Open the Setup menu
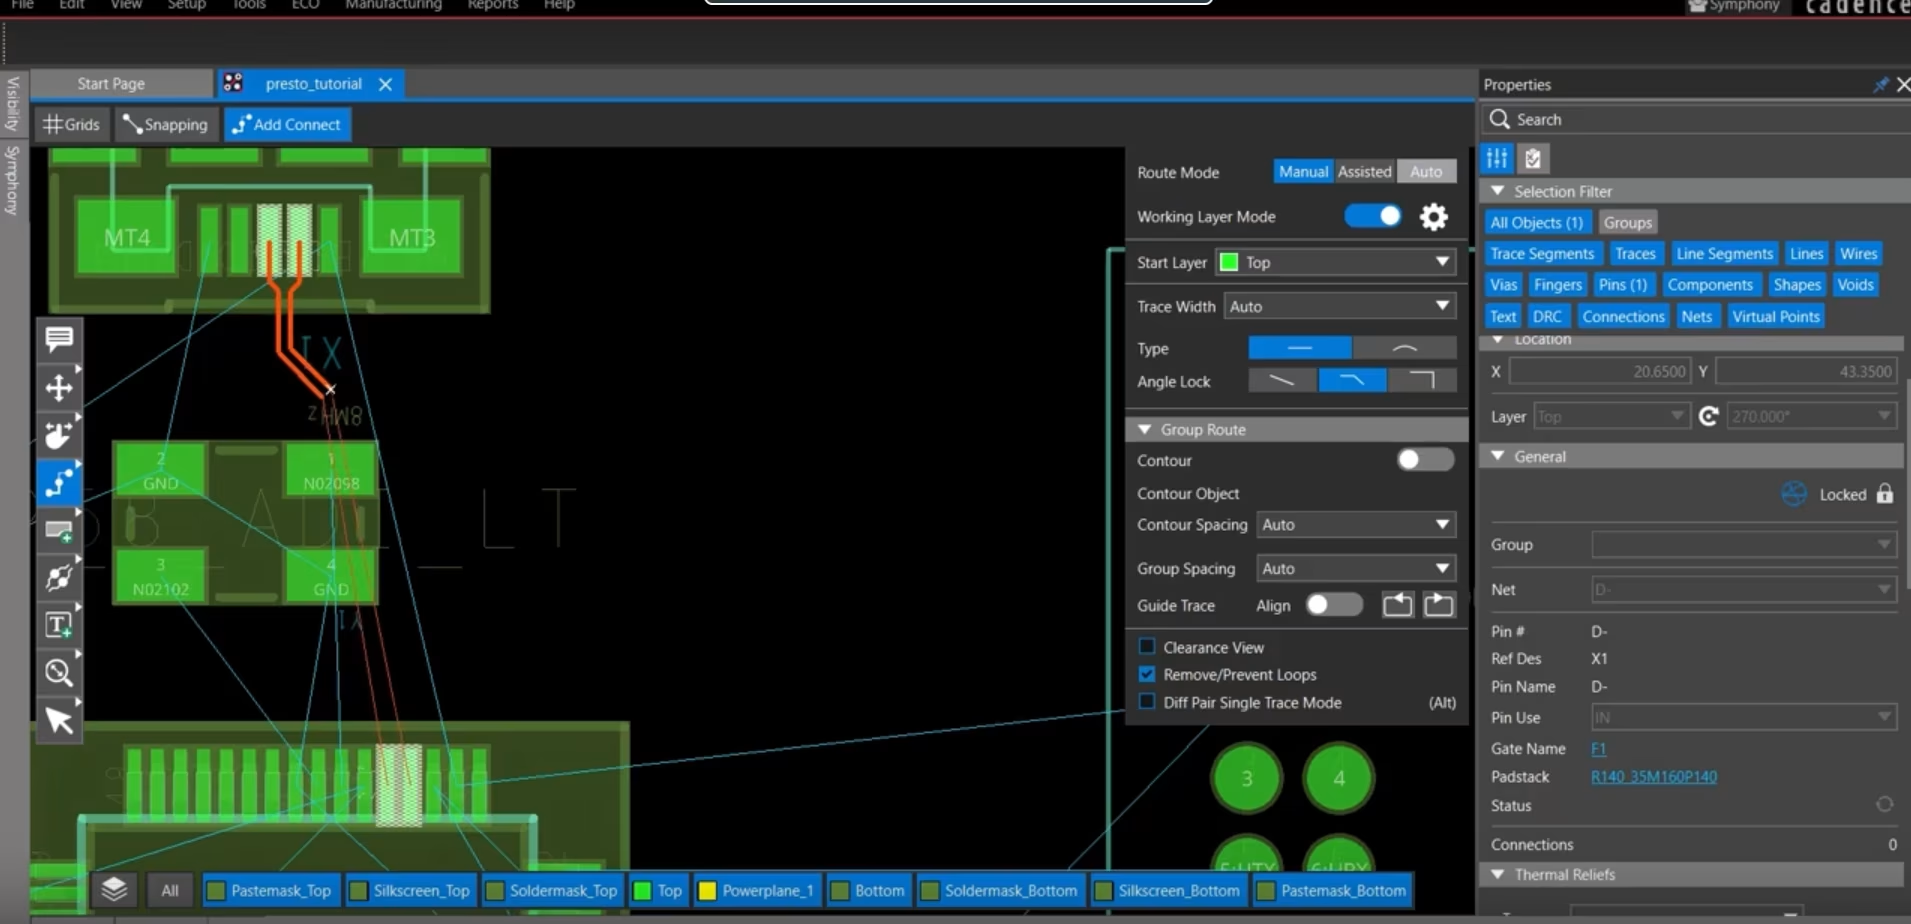Screen dimensions: 1911x924 tap(186, 5)
